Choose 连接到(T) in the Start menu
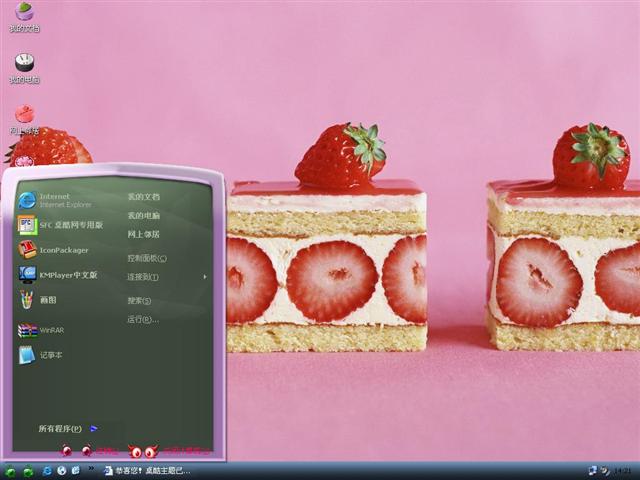640x480 pixels. click(143, 277)
